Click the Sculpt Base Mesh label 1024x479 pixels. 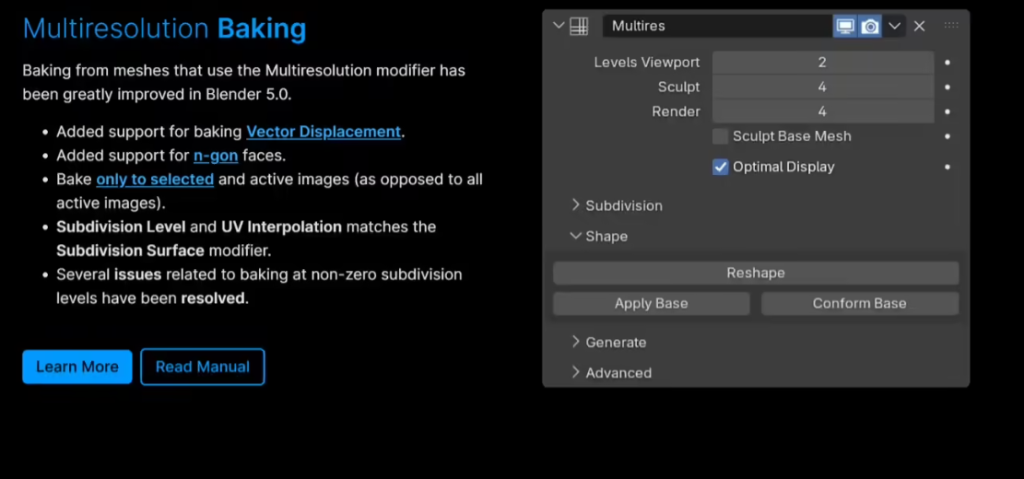[792, 137]
